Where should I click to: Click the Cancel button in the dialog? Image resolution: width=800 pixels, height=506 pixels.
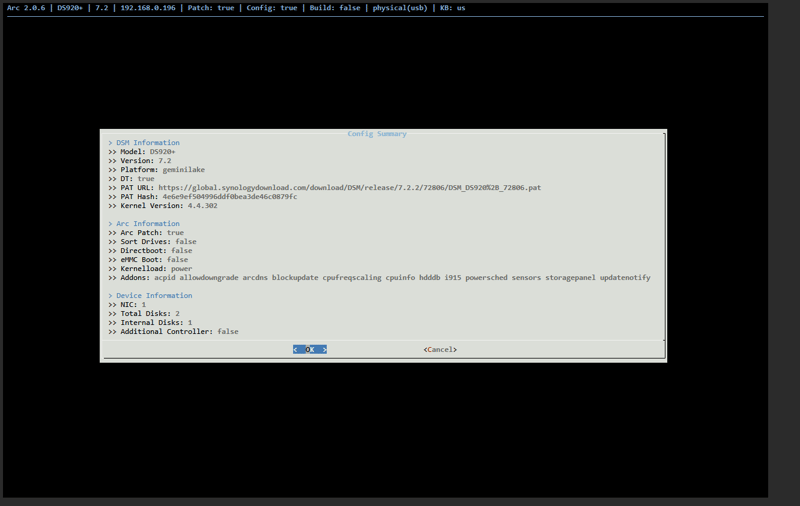[440, 350]
